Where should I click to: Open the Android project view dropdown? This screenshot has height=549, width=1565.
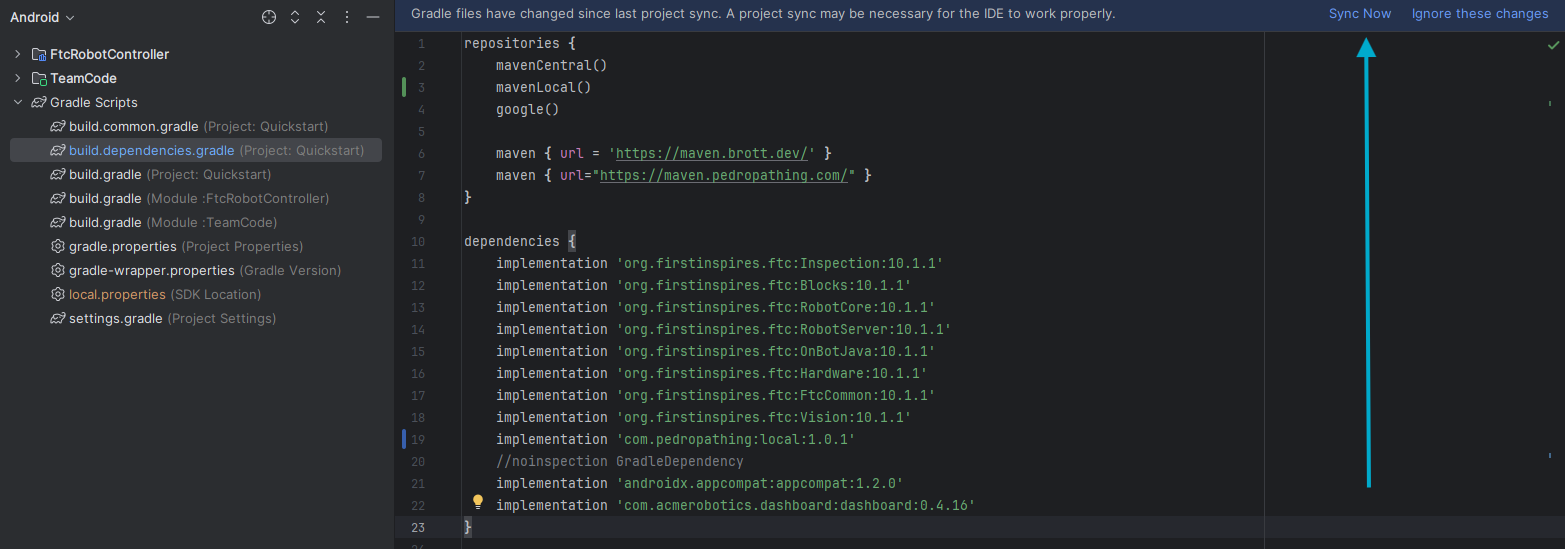coord(43,17)
